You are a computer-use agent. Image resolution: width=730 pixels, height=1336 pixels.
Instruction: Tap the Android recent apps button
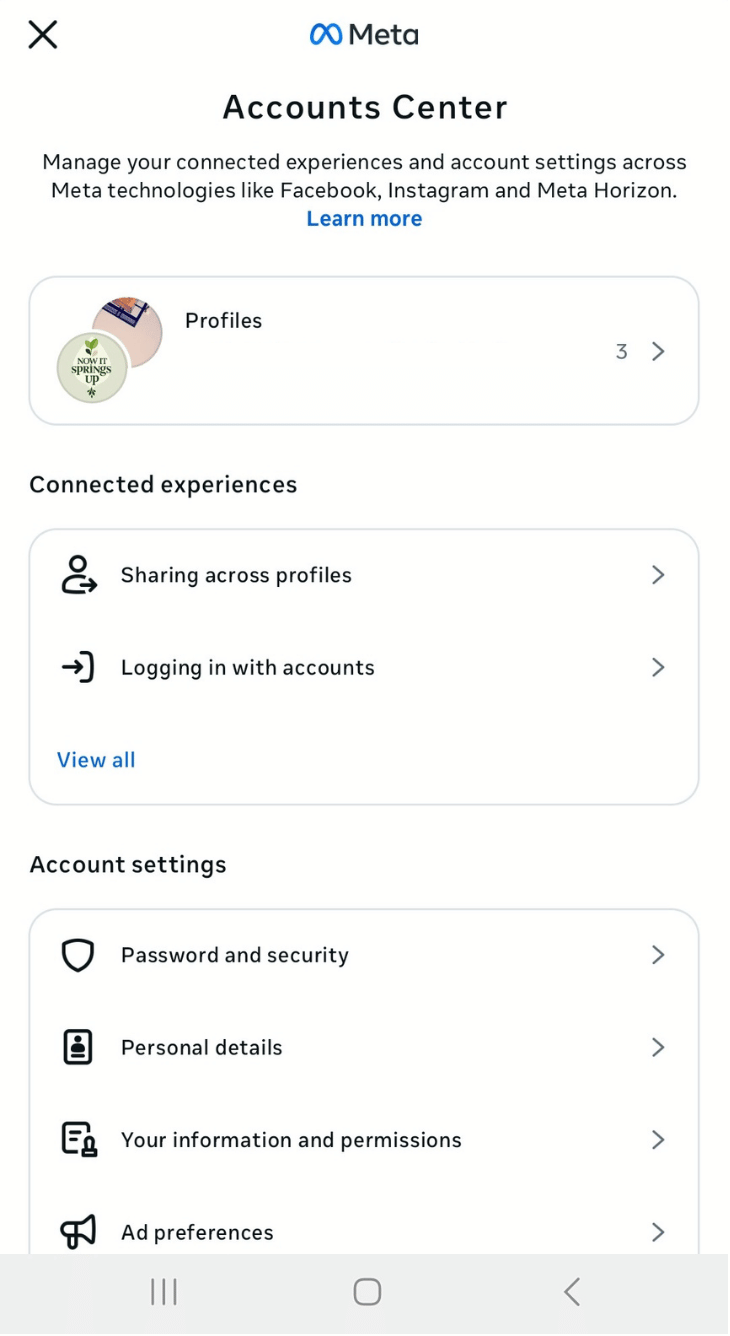point(163,1292)
